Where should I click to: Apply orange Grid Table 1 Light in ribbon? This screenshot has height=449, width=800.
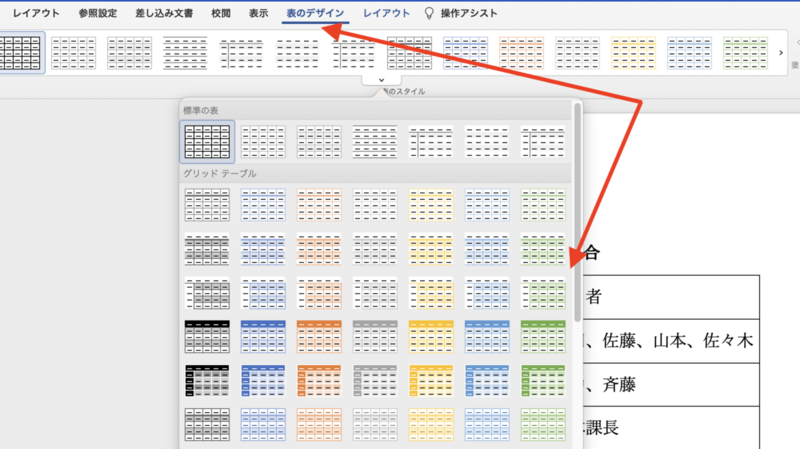(x=521, y=53)
